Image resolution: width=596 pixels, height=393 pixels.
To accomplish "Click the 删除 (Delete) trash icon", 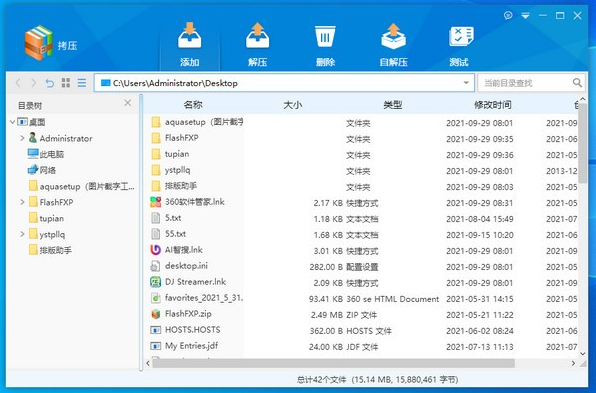I will tap(325, 36).
